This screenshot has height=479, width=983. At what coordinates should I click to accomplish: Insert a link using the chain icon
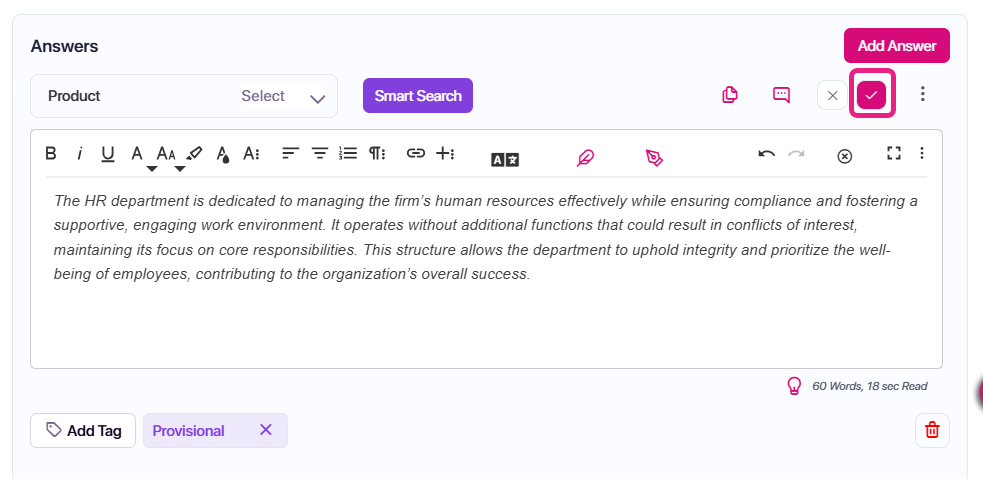(x=416, y=153)
